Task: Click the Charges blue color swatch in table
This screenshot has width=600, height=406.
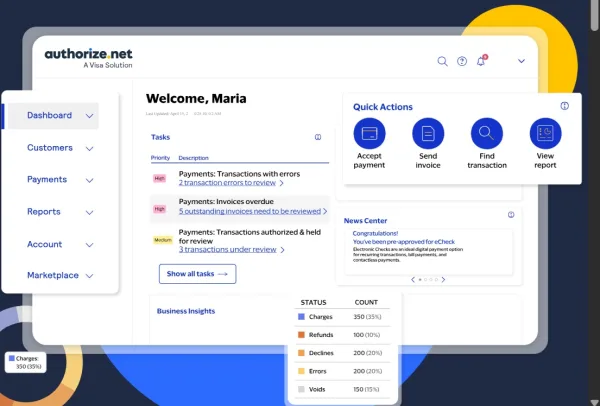Action: pyautogui.click(x=302, y=316)
